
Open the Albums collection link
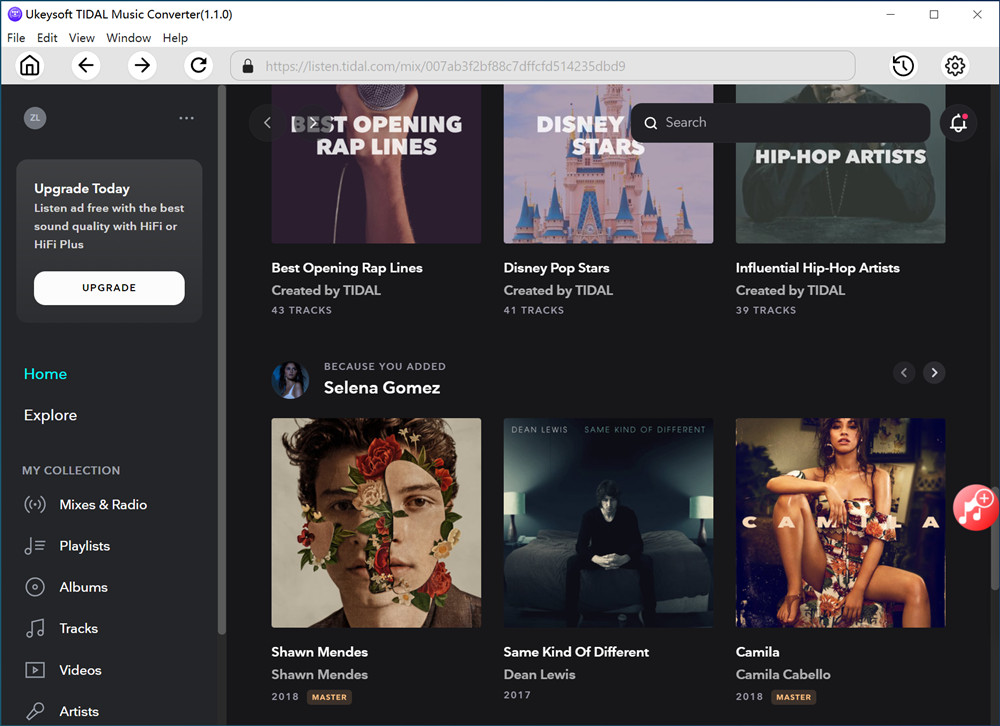coord(84,587)
